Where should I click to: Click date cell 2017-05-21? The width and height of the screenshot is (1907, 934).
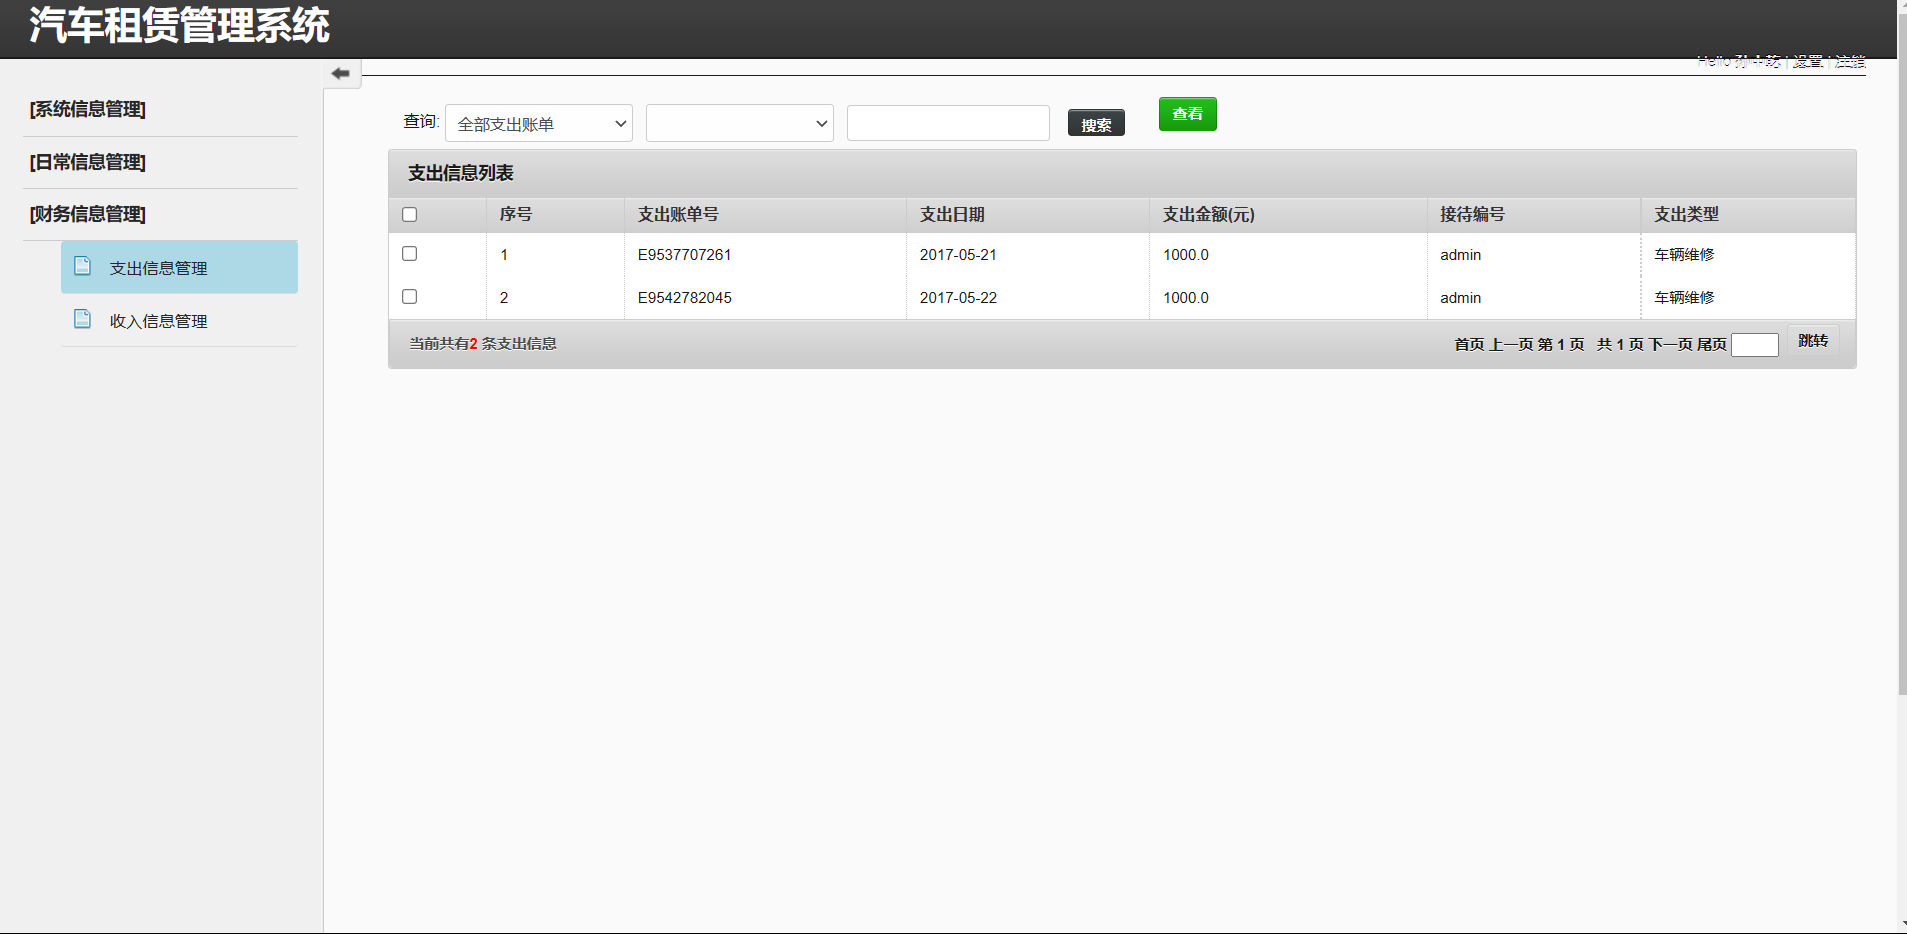pos(958,255)
